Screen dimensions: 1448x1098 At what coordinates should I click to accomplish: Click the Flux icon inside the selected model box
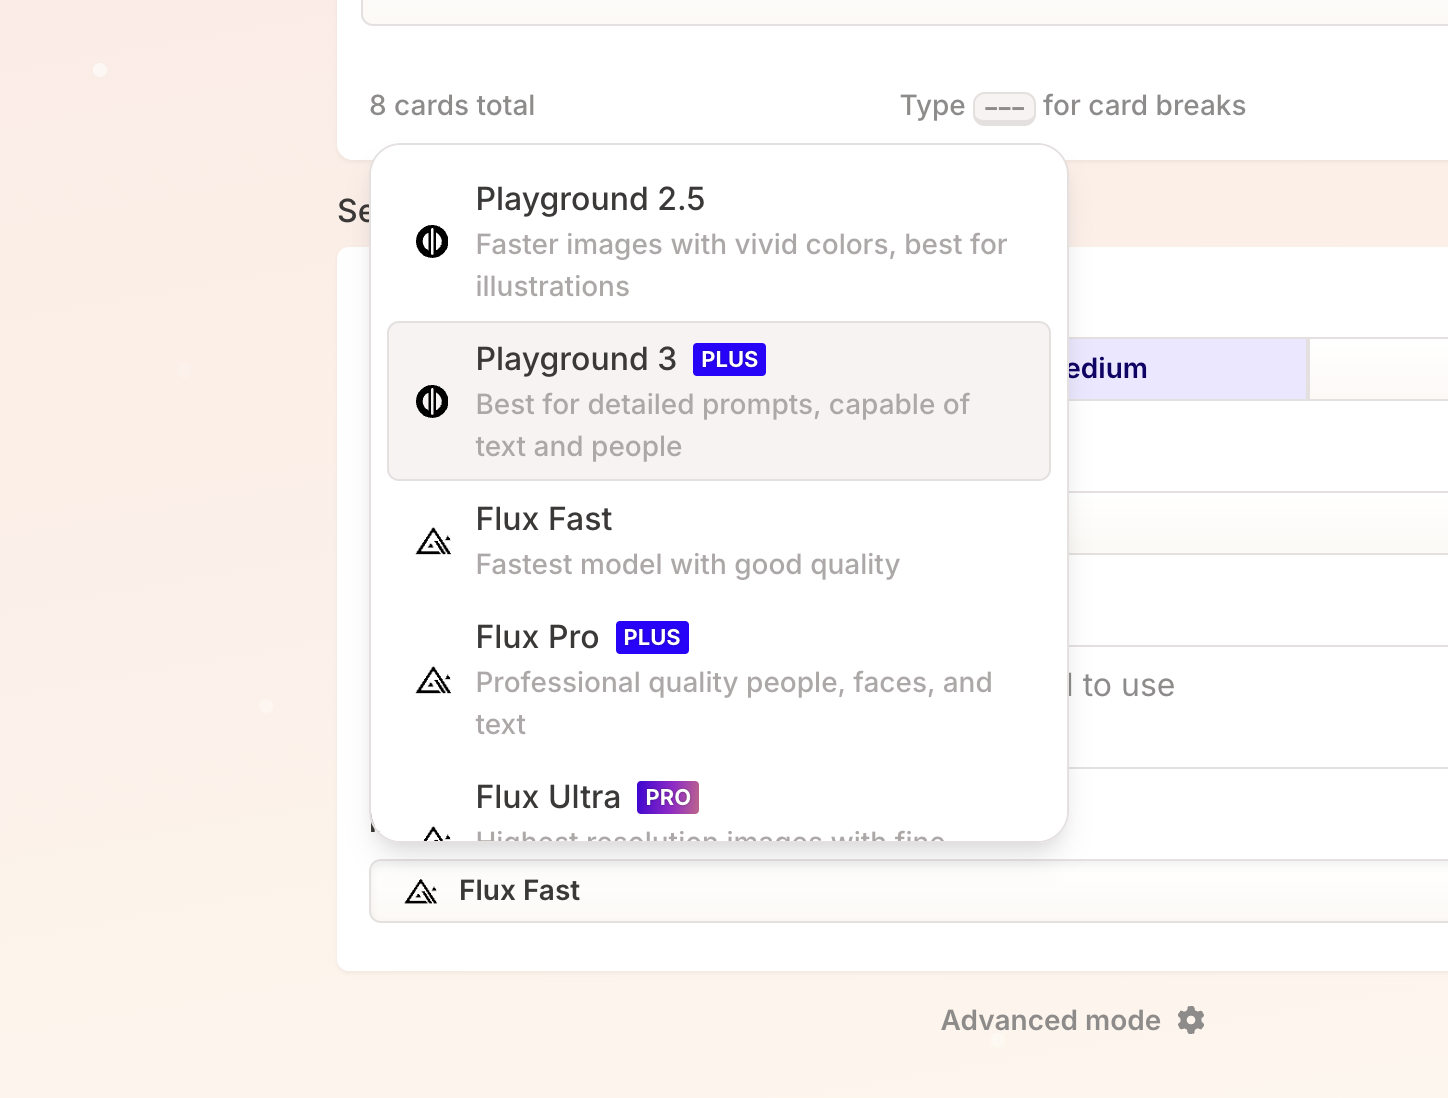(x=421, y=891)
